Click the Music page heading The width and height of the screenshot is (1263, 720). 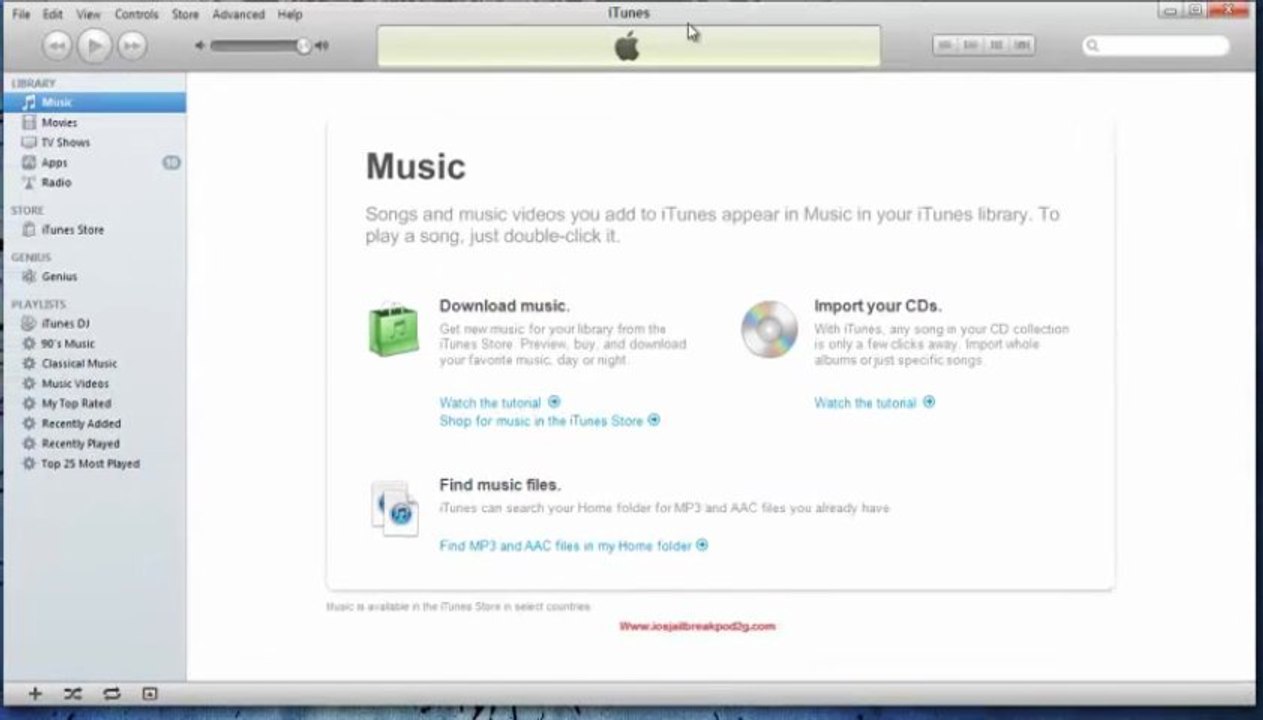pos(415,166)
